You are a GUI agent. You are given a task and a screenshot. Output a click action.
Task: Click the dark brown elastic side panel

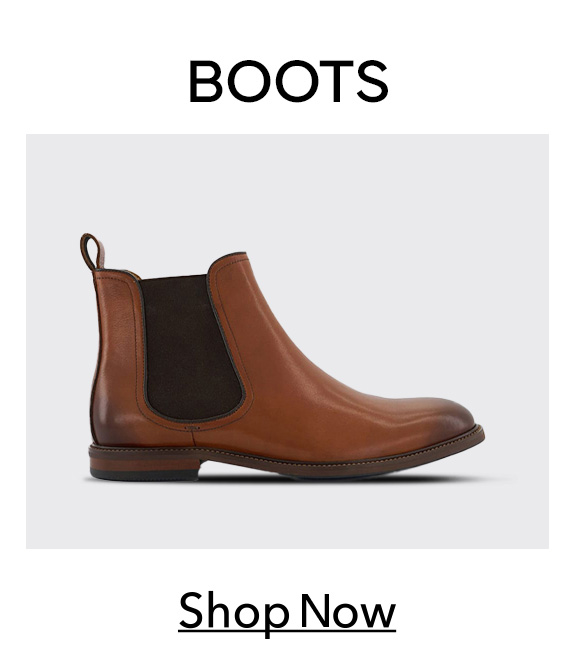pos(191,347)
